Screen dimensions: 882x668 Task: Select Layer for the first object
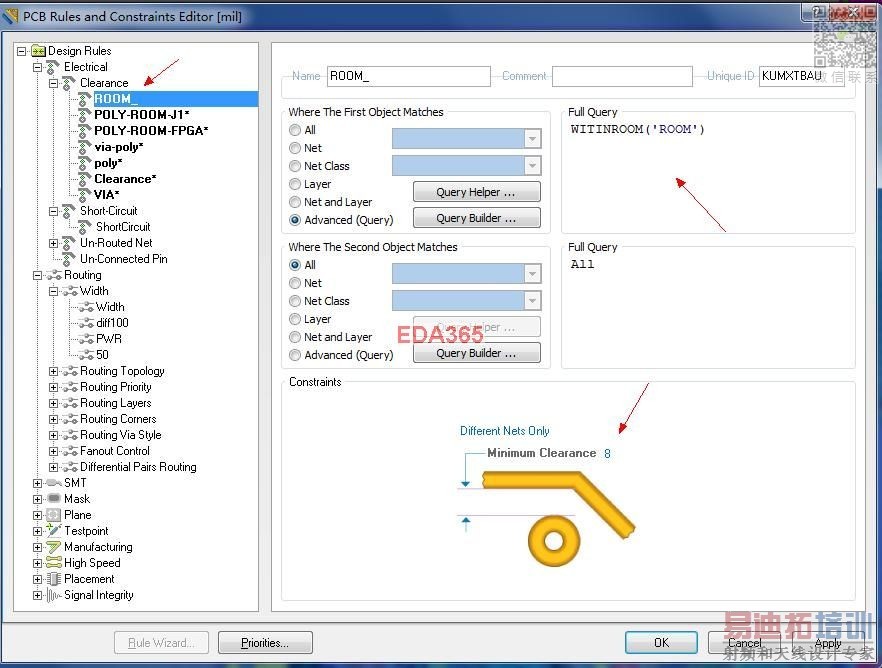[x=295, y=184]
